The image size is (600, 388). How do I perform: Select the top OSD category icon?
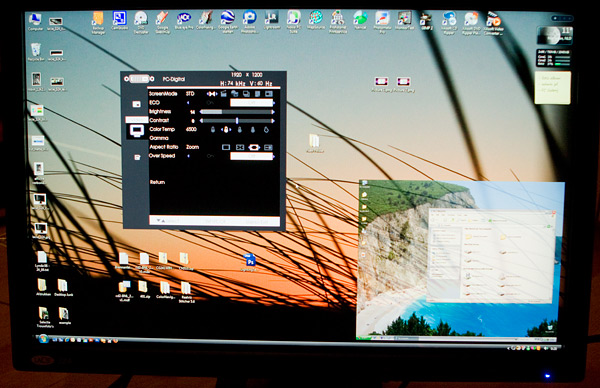coord(136,104)
